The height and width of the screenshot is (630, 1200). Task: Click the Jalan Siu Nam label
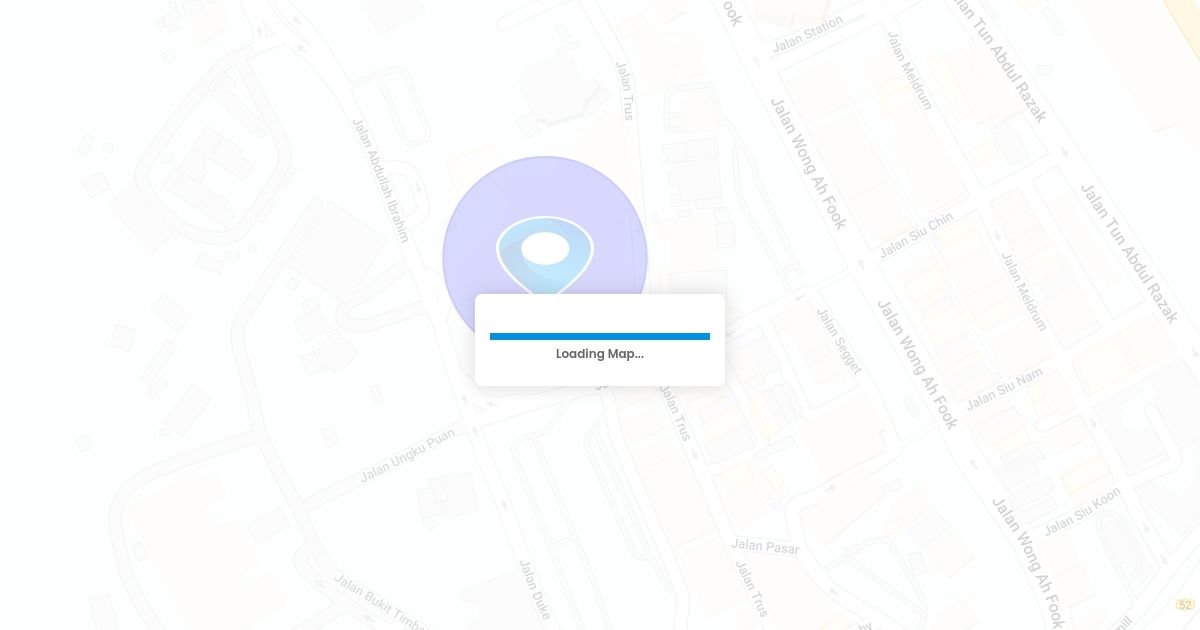1004,388
